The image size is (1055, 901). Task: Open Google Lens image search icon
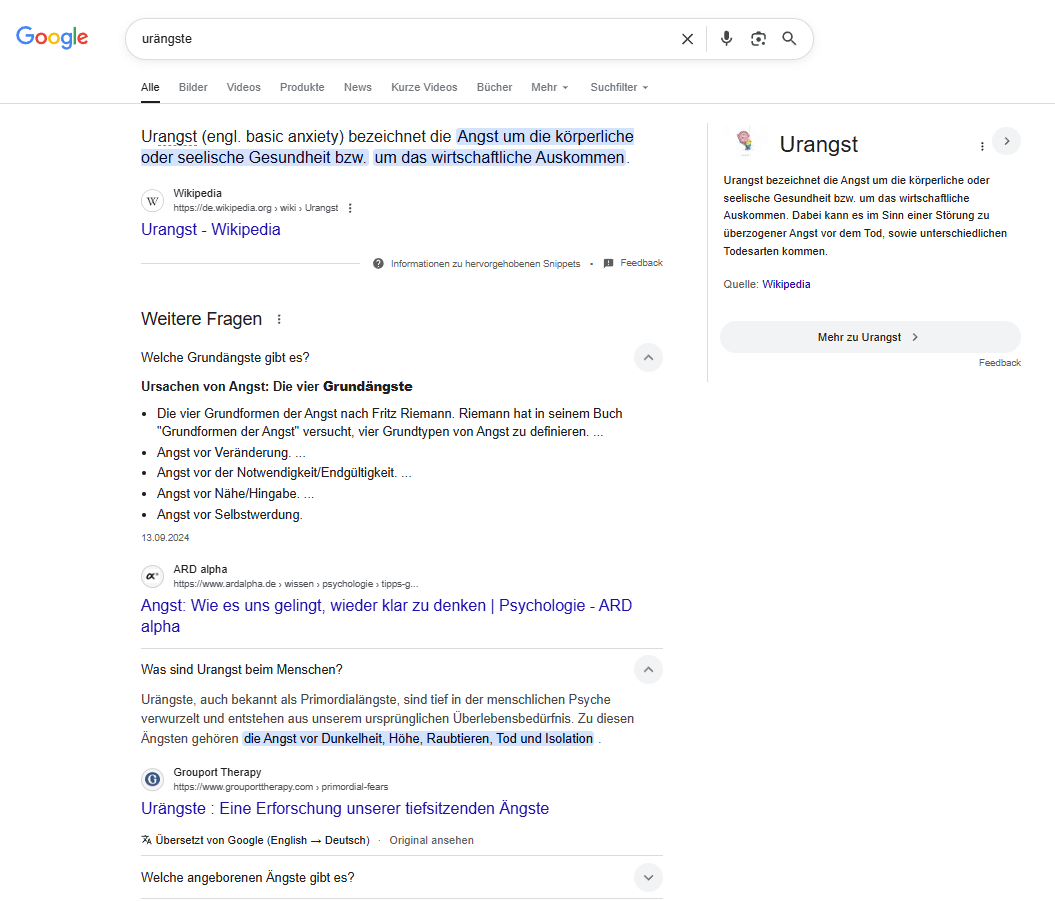[758, 39]
